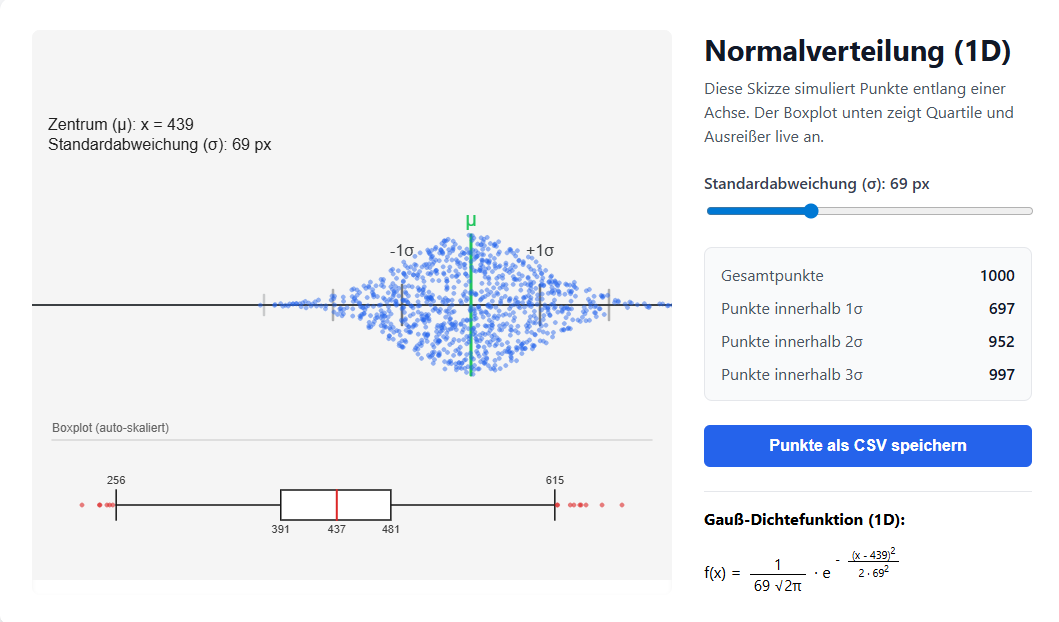Click the Gauß-Dichtefunktion (1D) heading
The height and width of the screenshot is (622, 1059).
click(x=805, y=520)
